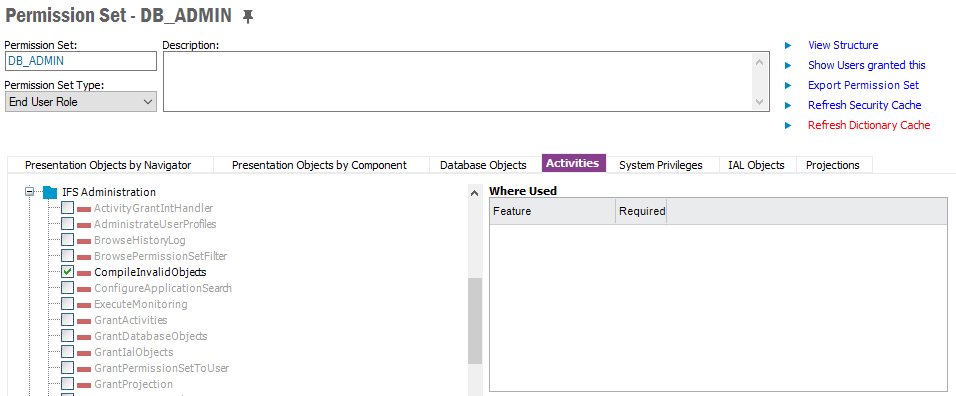
Task: Enable the GrantPermissionSetToUser checkbox
Action: click(68, 368)
